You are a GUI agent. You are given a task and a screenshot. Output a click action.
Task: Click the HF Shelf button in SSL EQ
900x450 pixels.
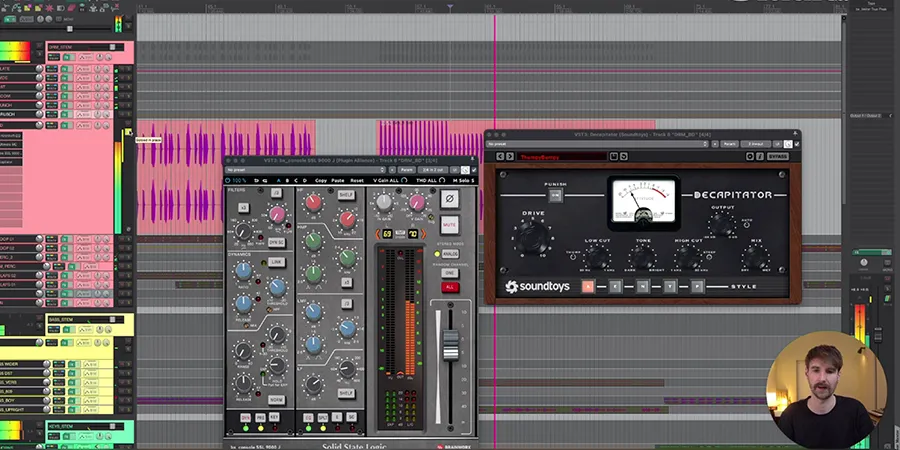[x=346, y=195]
